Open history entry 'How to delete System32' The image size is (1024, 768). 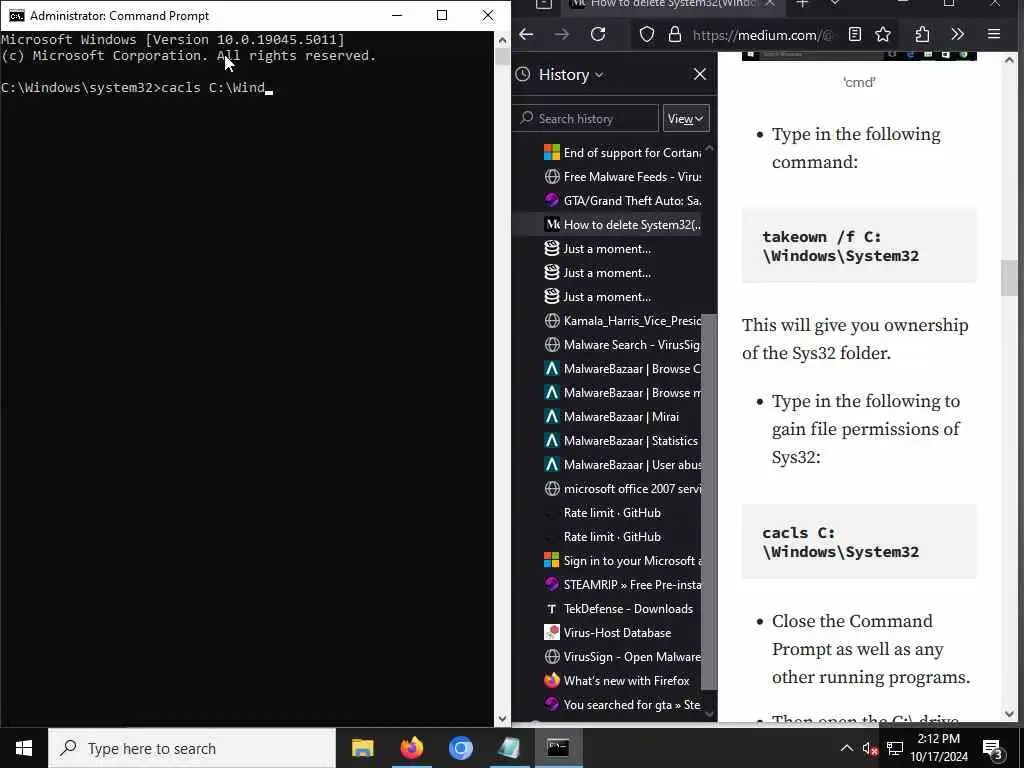point(622,225)
